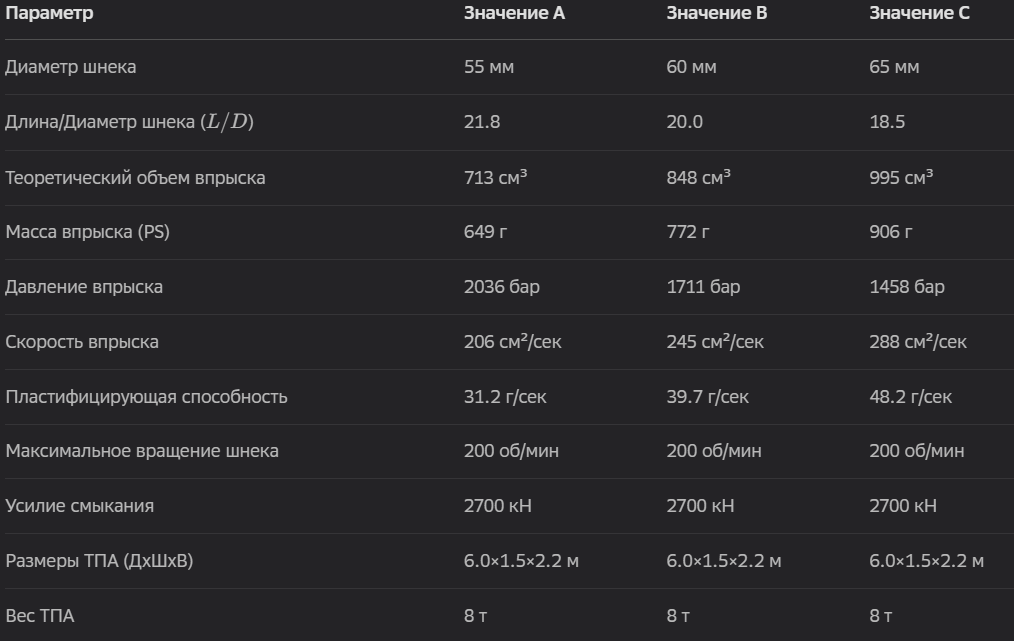Click the '55 мм' screw diameter cell
Screen dimensions: 1014x641
[489, 67]
